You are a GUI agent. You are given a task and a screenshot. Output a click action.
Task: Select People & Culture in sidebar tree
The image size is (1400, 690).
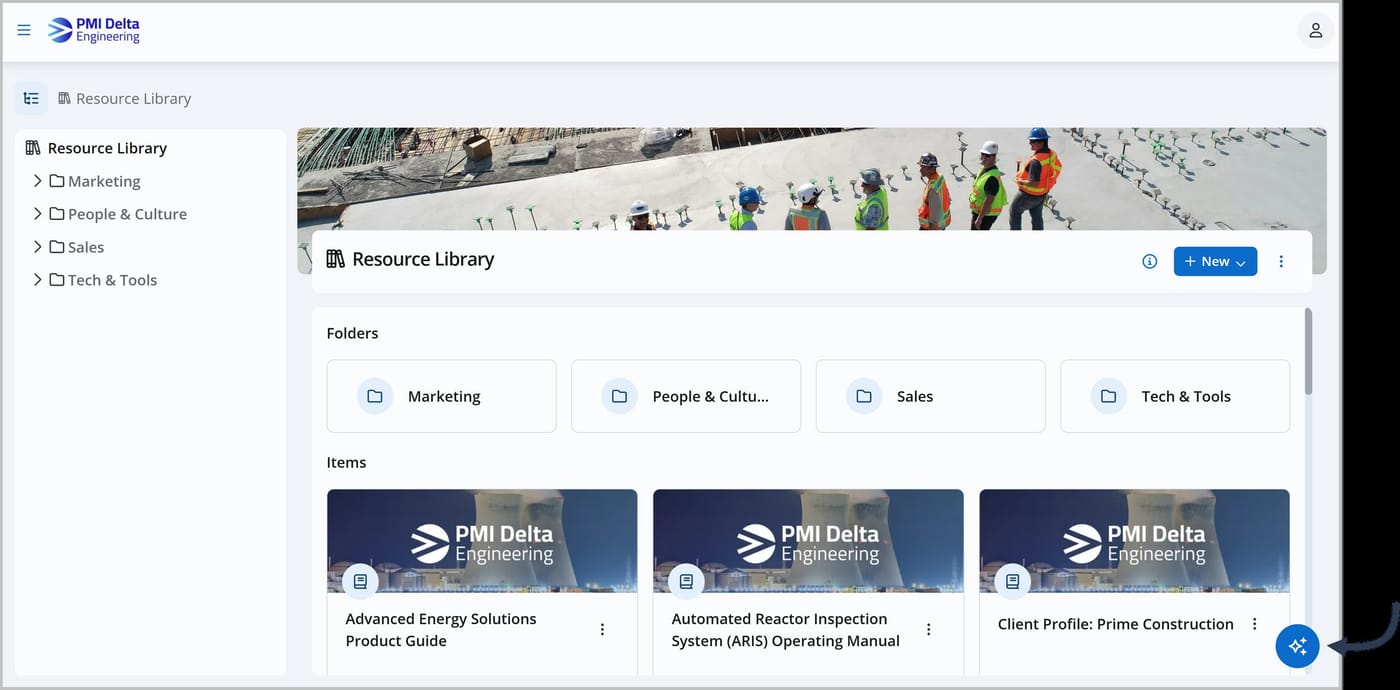pyautogui.click(x=118, y=214)
